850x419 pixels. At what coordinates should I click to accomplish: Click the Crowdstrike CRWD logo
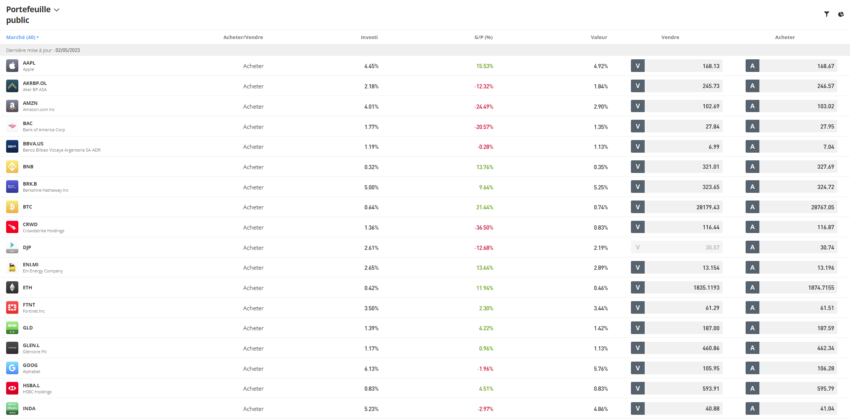12,227
